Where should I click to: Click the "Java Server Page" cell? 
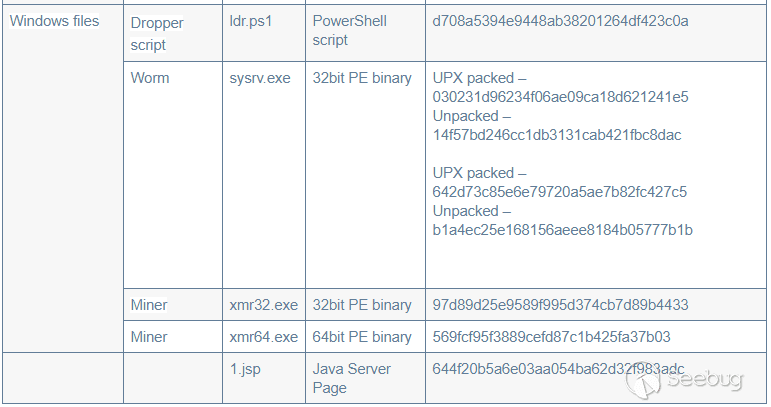tap(352, 378)
